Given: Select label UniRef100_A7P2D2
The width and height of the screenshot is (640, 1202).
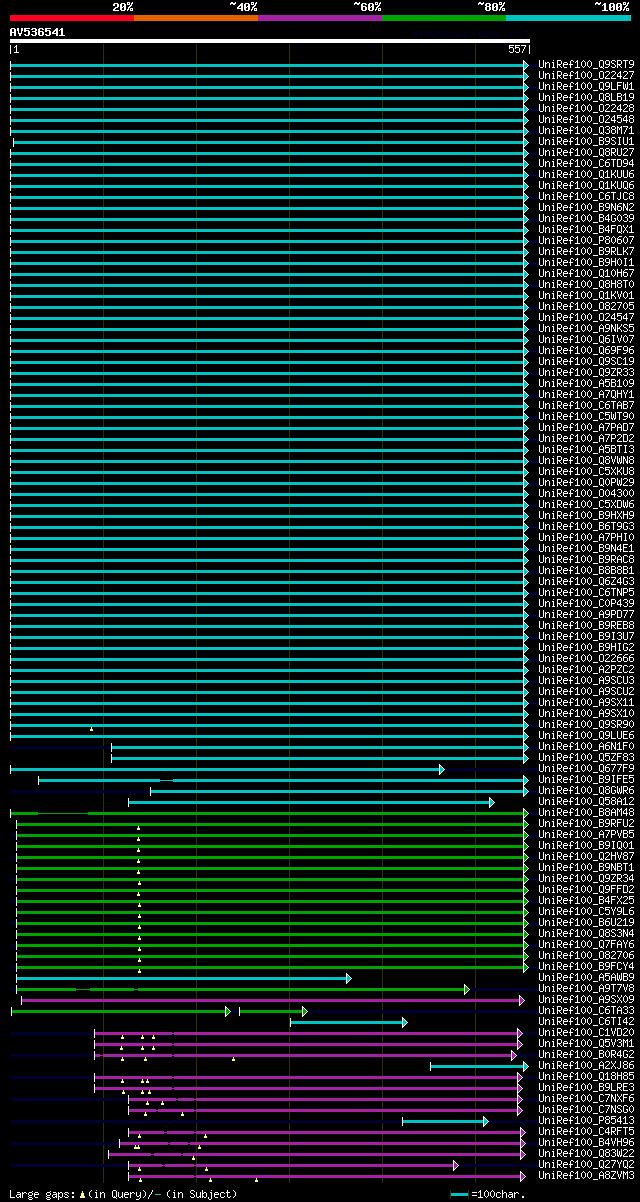Looking at the screenshot, I should [x=586, y=438].
